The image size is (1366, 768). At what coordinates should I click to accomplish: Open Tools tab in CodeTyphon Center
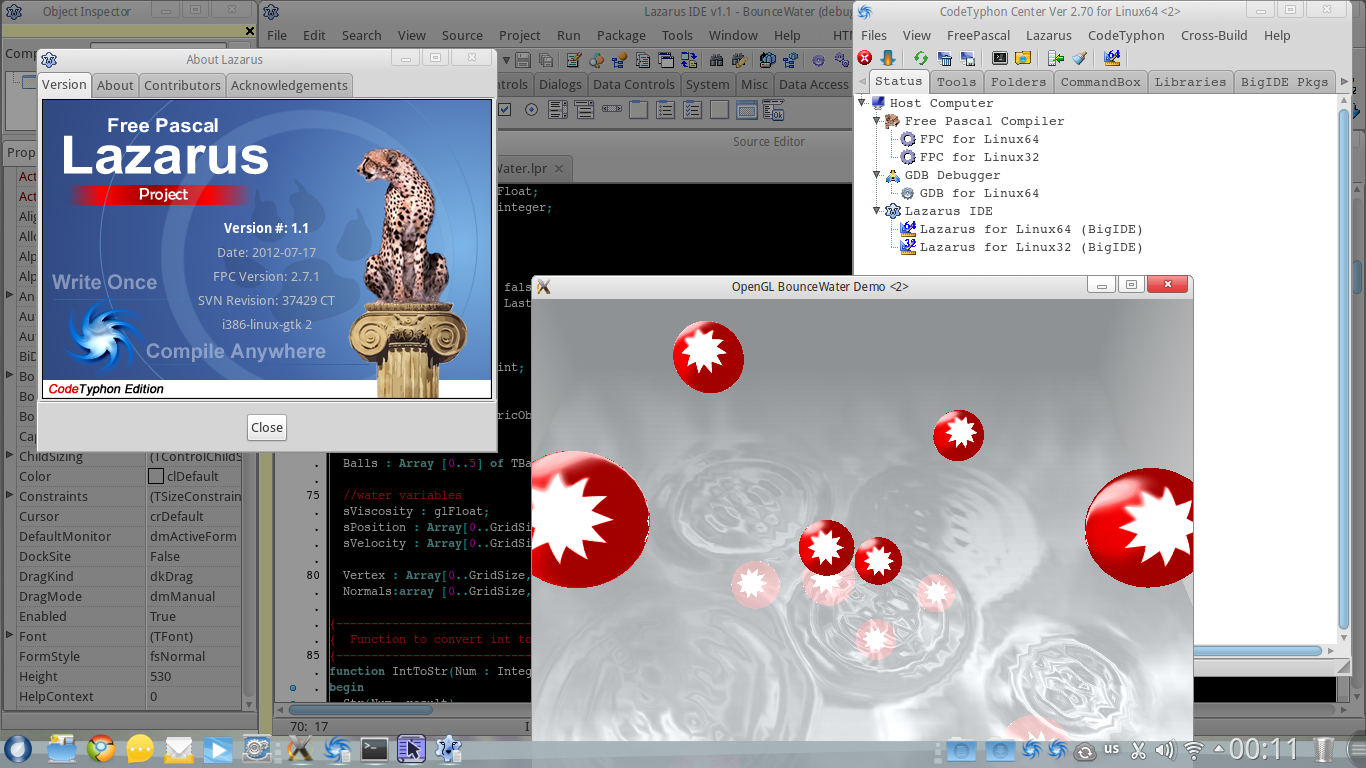(956, 82)
